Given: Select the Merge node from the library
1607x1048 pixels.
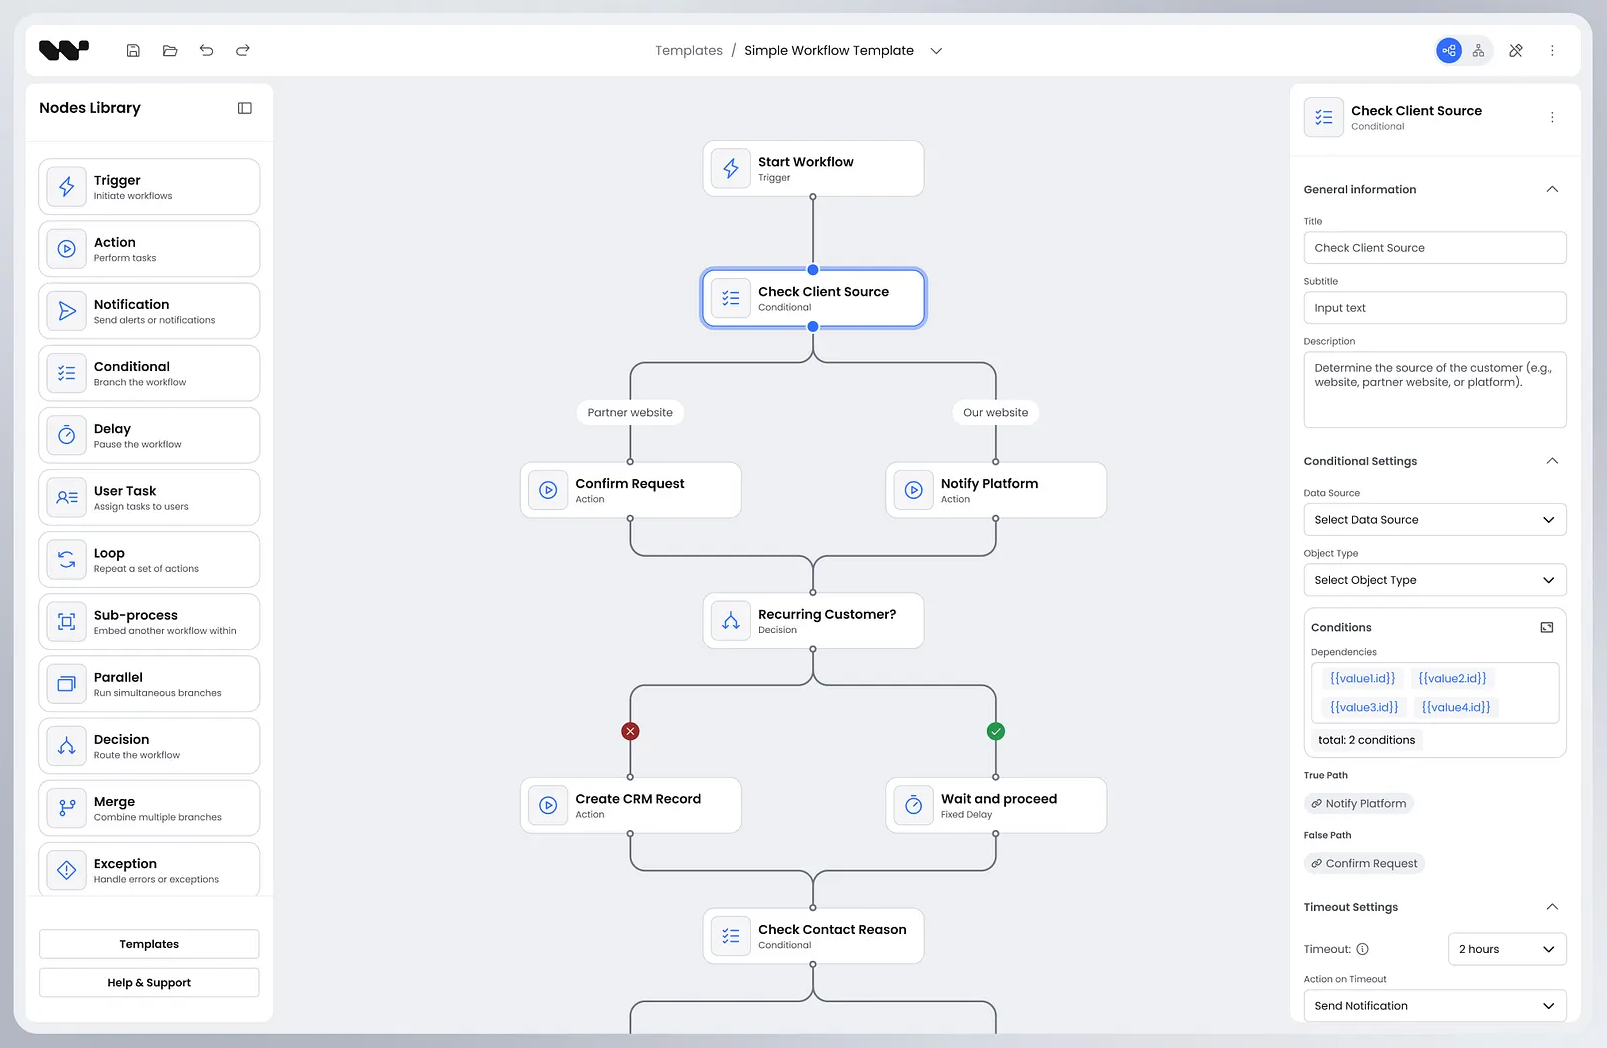Looking at the screenshot, I should tap(148, 807).
